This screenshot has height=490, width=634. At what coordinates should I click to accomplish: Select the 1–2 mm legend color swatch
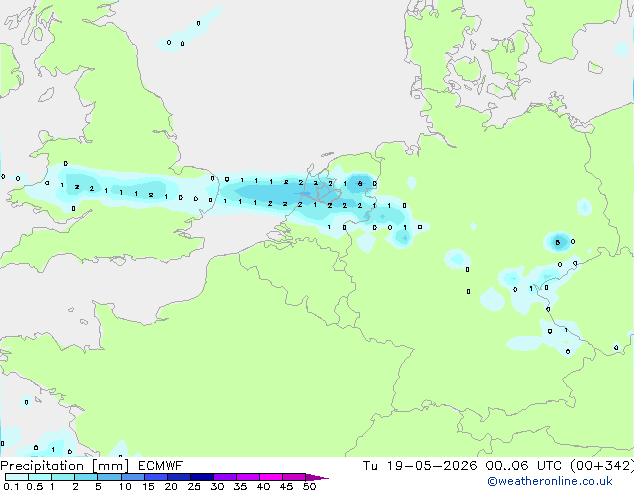63,477
